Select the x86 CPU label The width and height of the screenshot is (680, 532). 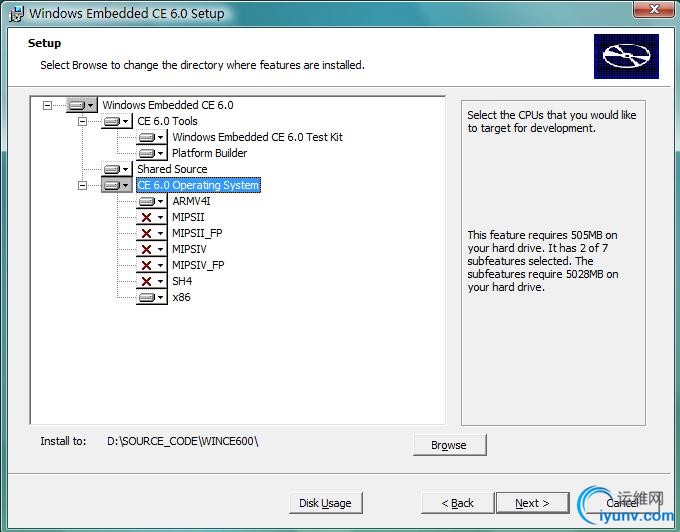click(x=181, y=297)
